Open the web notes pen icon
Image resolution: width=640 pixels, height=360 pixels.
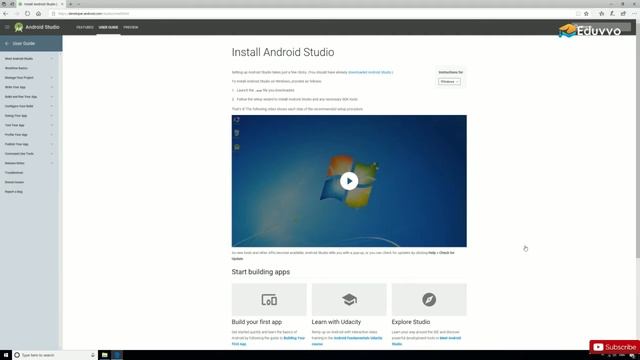tap(612, 13)
